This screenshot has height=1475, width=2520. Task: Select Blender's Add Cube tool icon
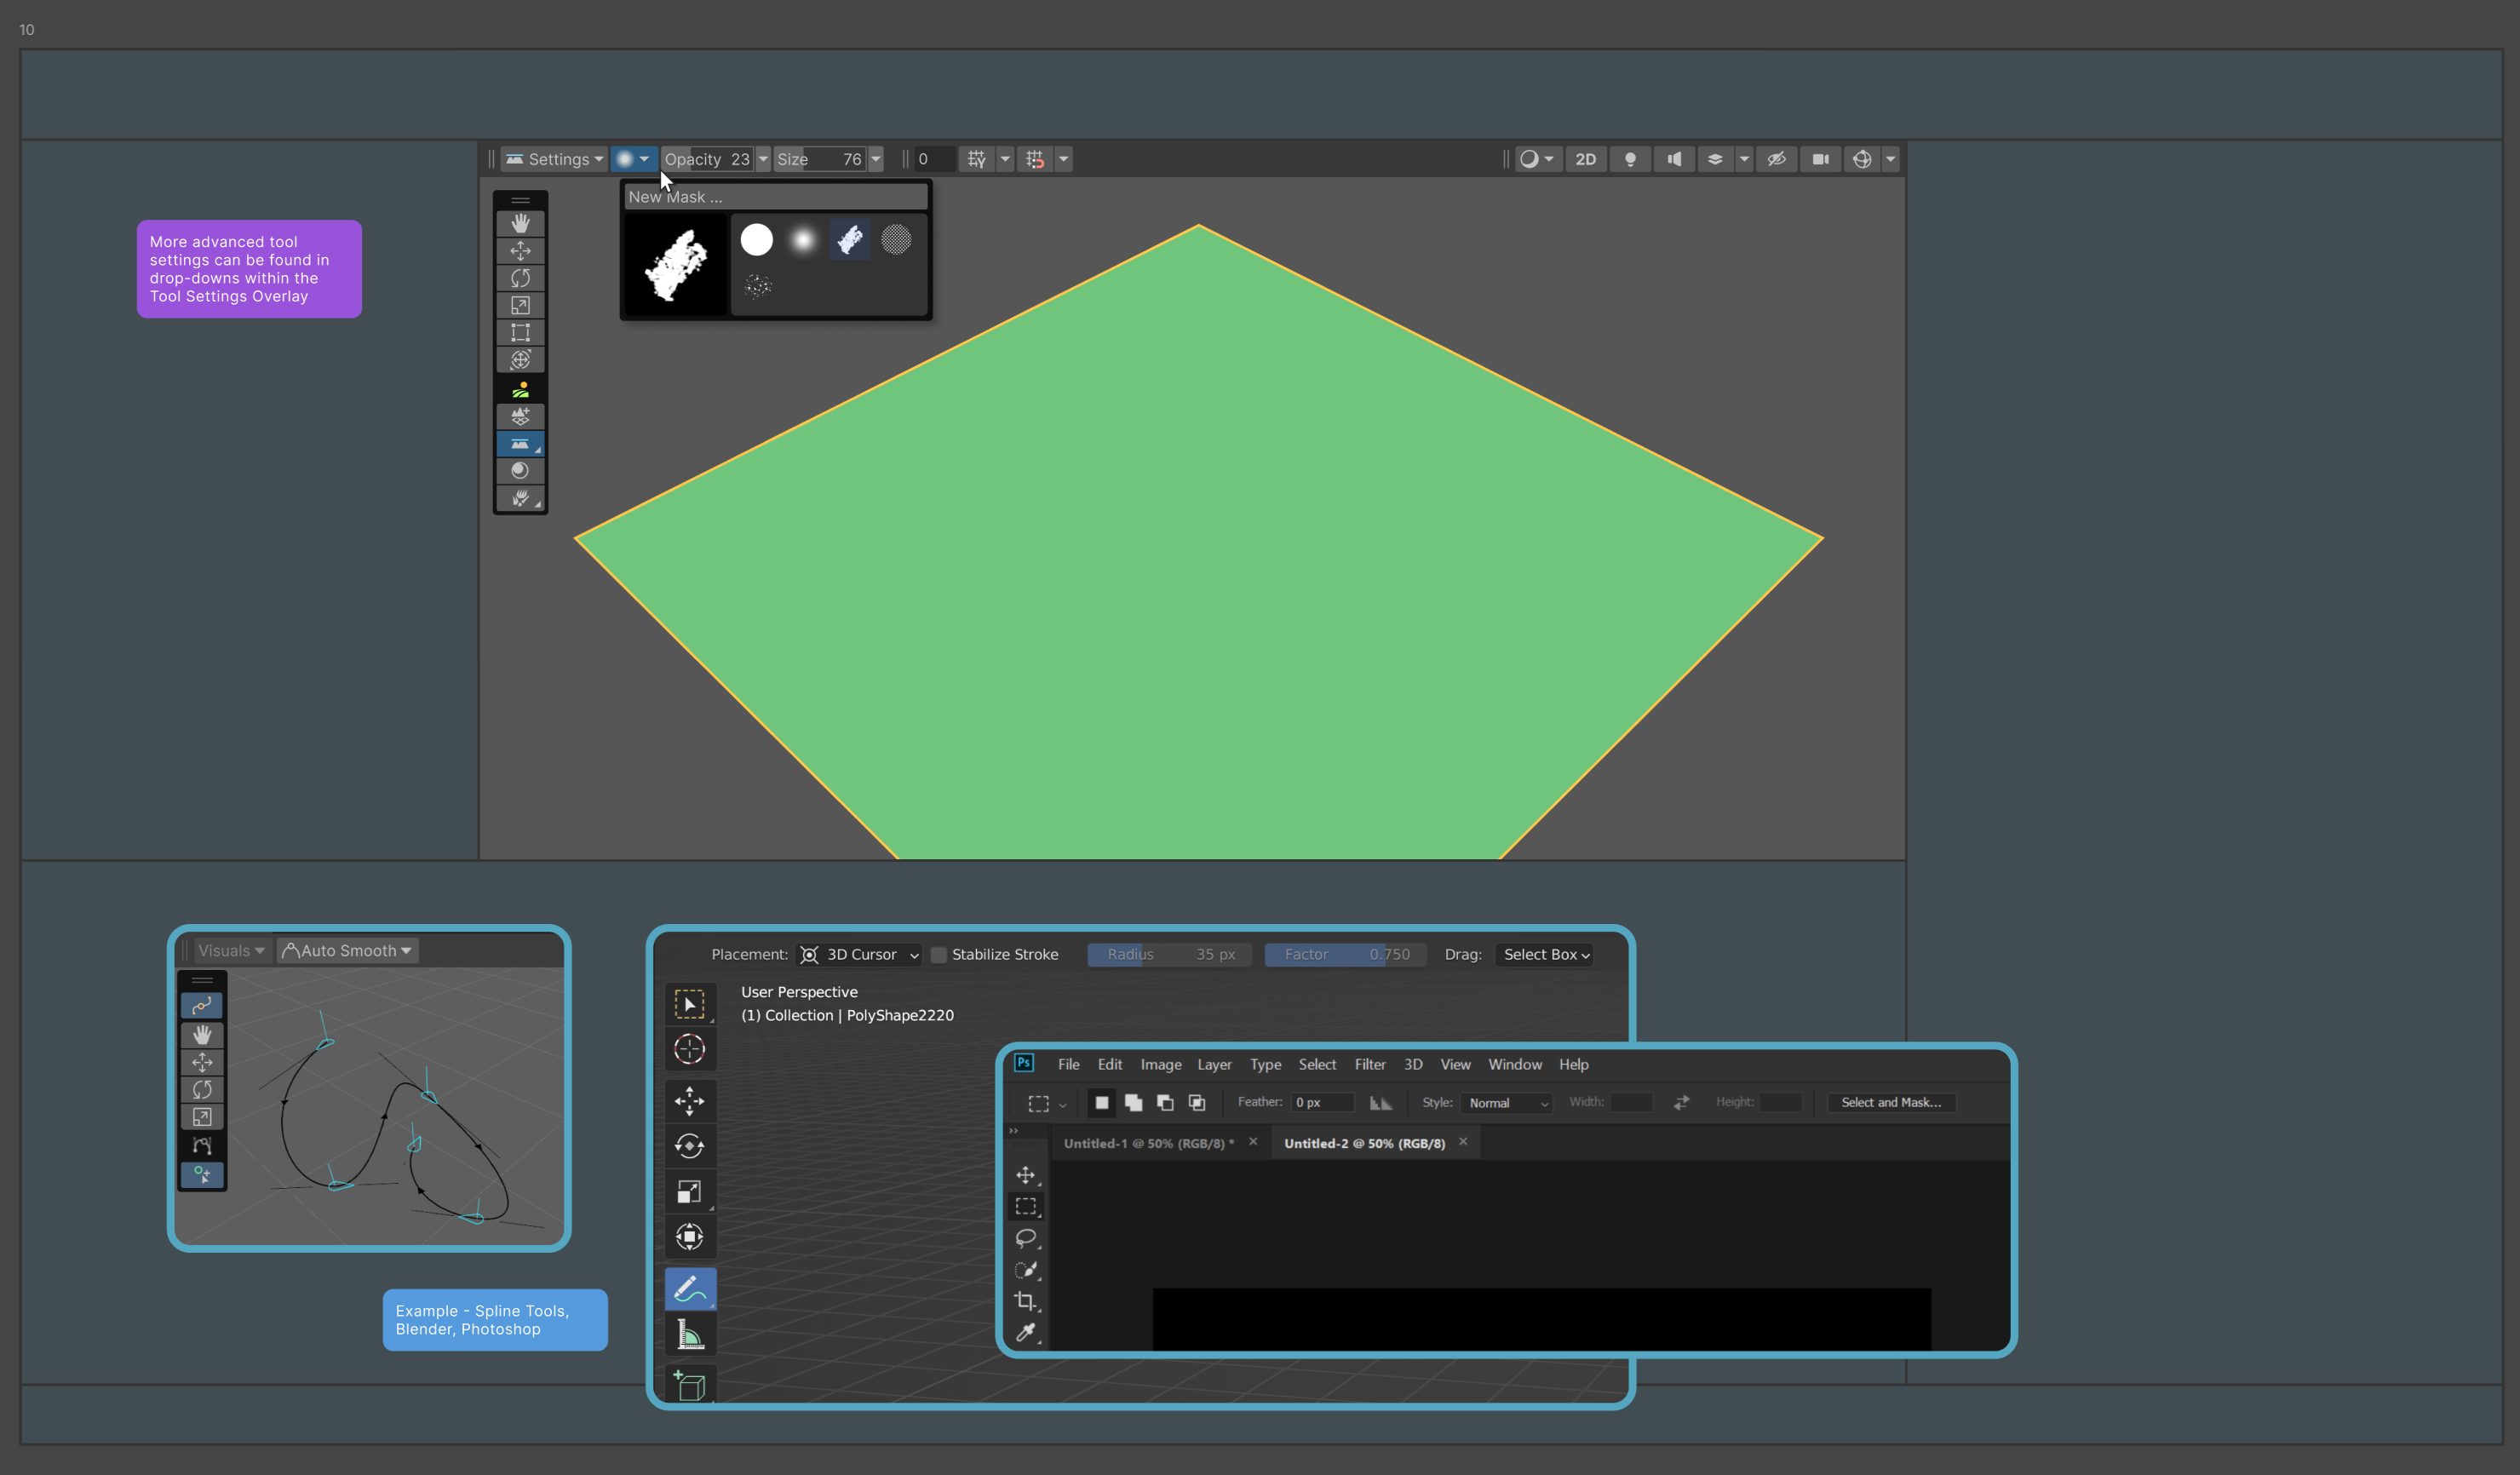[690, 1386]
